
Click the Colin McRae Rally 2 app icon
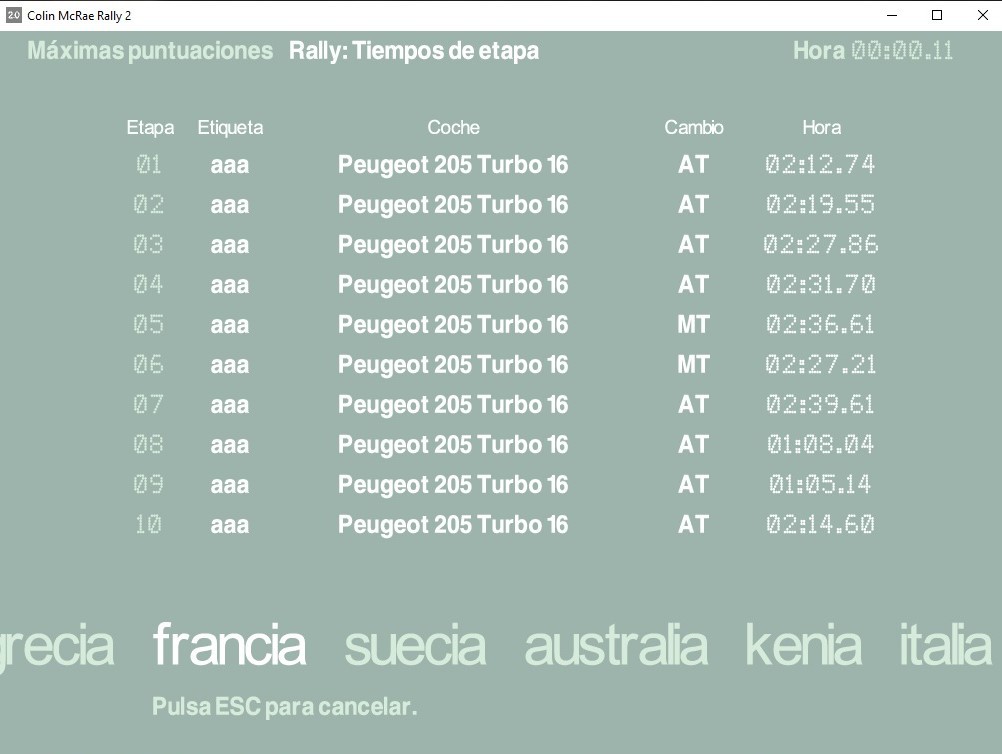pos(13,15)
